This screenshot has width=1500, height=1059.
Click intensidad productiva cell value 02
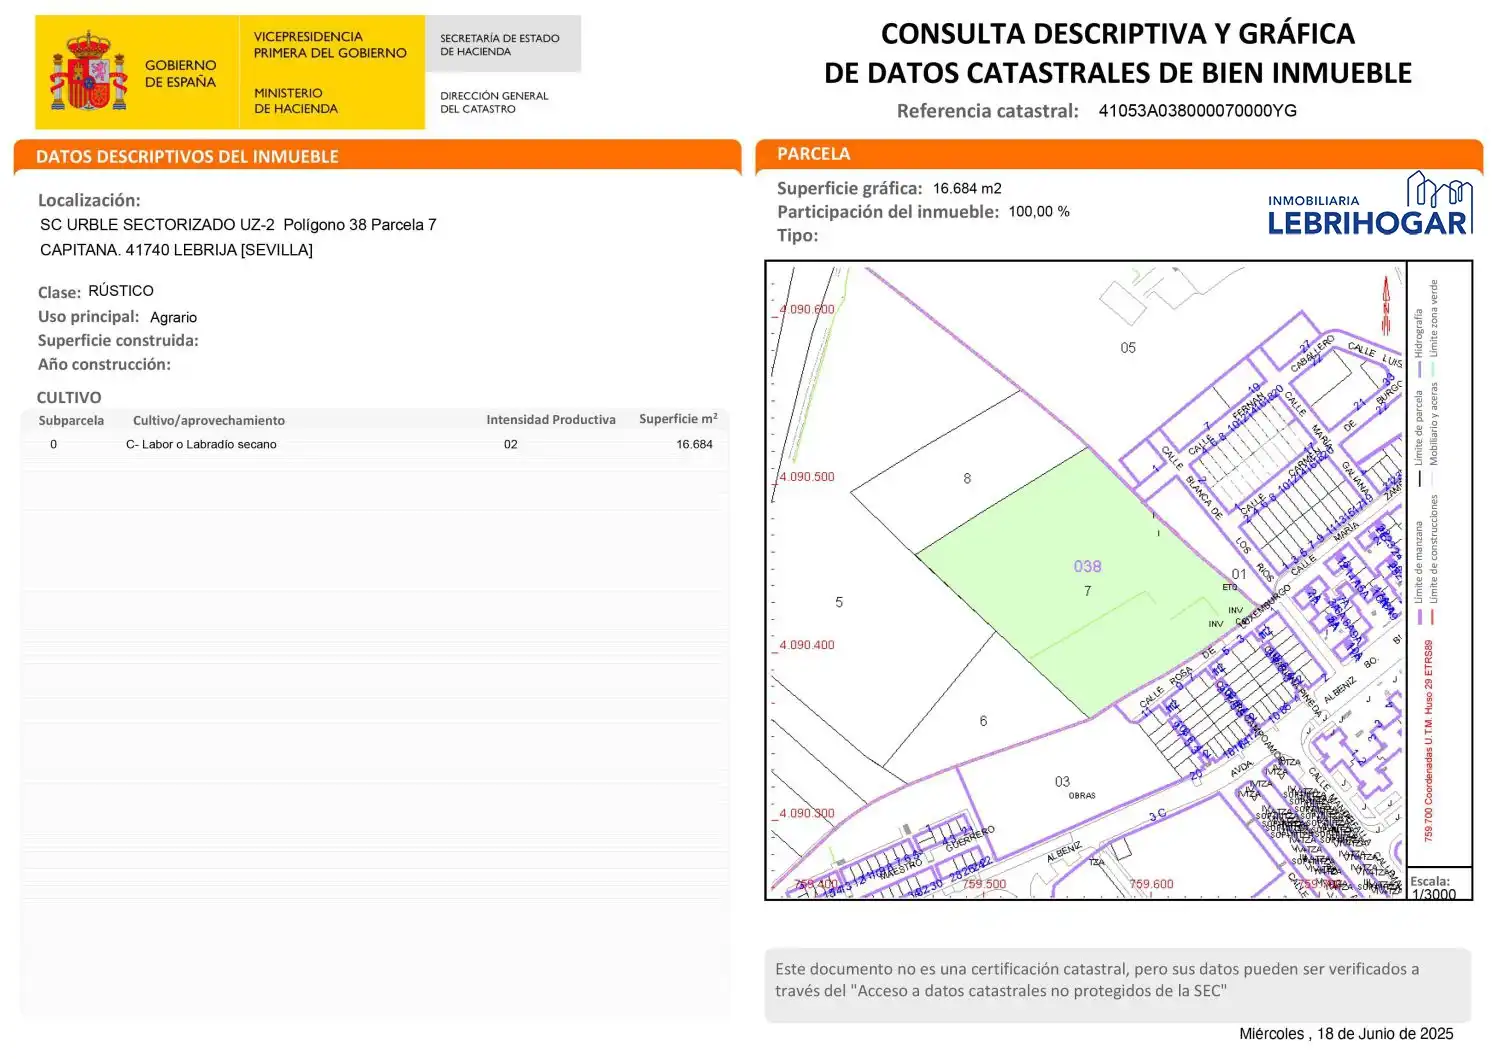click(x=511, y=444)
